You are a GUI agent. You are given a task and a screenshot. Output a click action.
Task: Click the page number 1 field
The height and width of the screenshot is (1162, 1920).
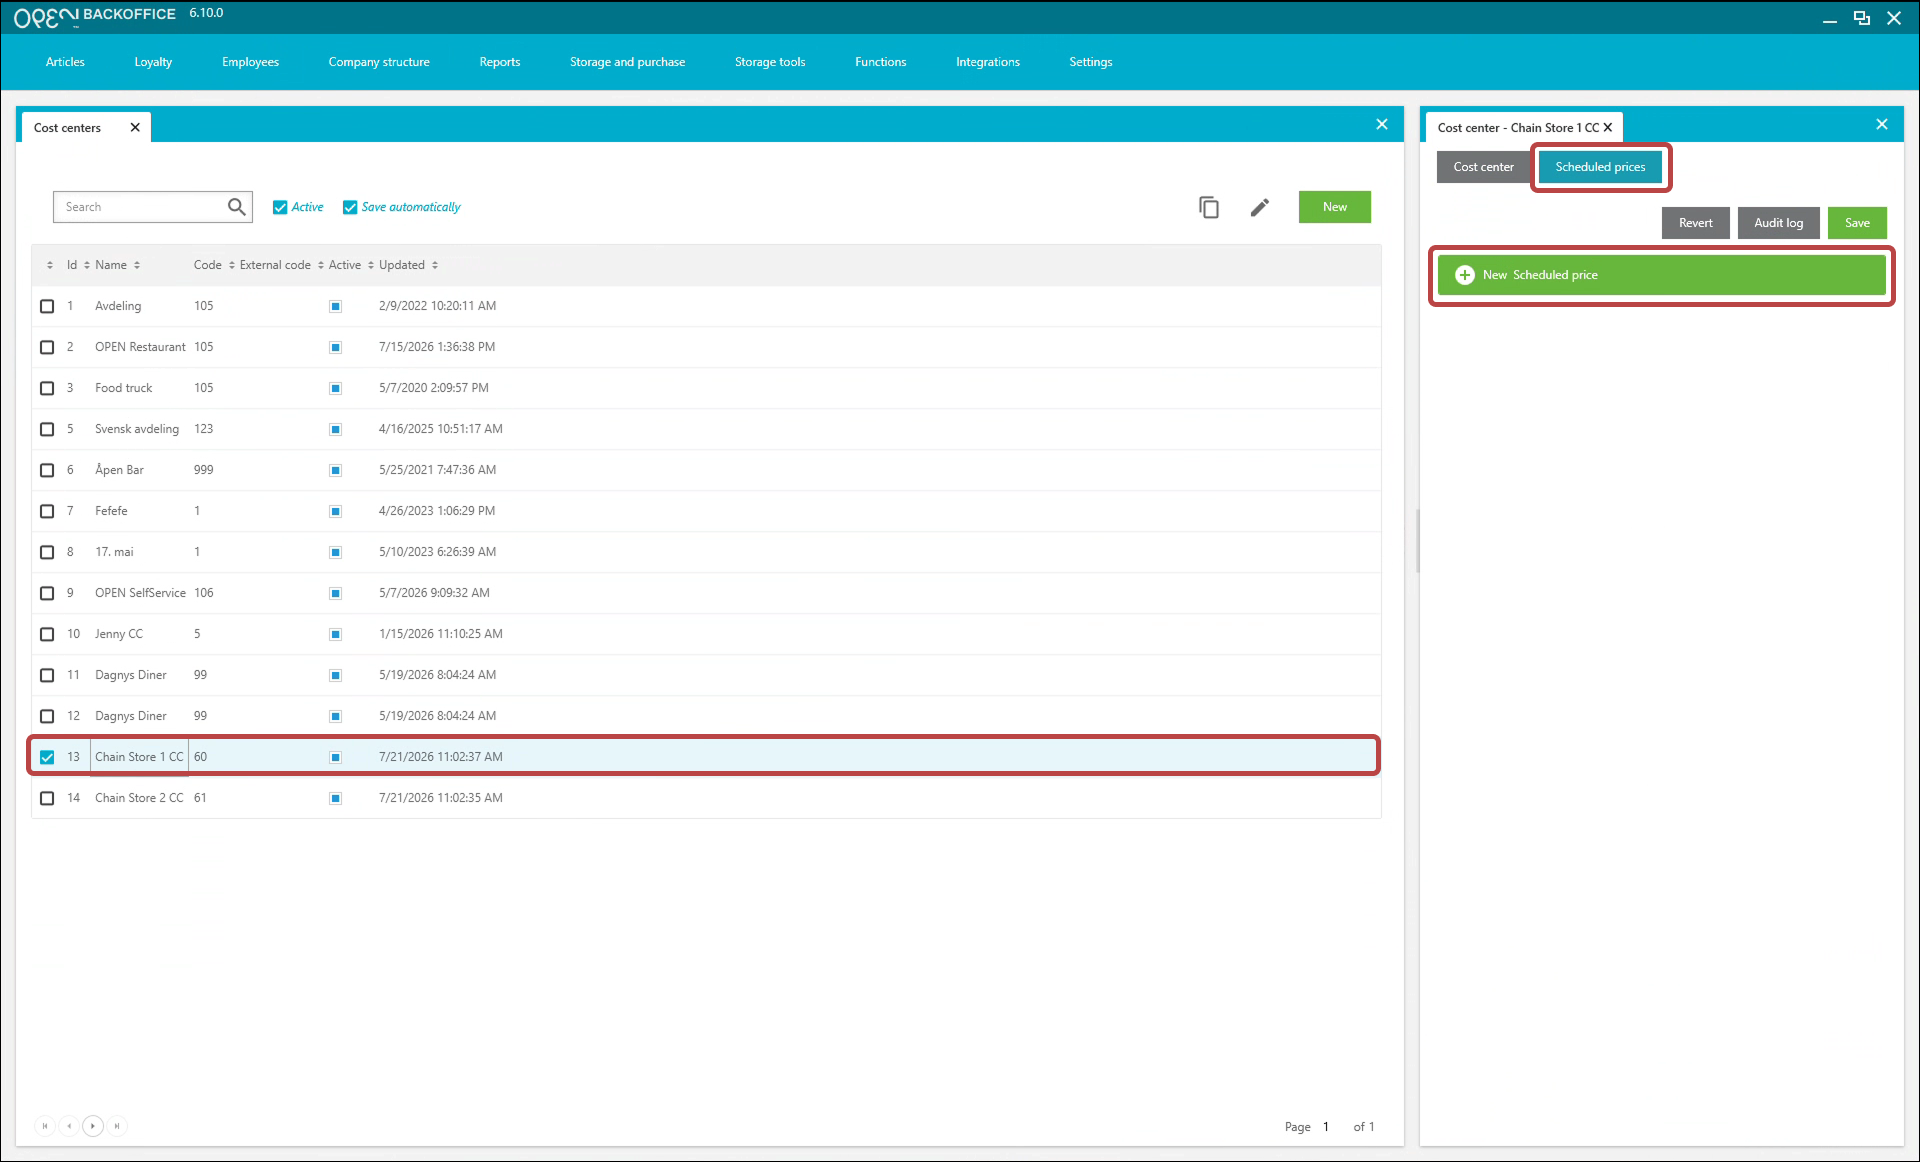tap(1326, 1126)
